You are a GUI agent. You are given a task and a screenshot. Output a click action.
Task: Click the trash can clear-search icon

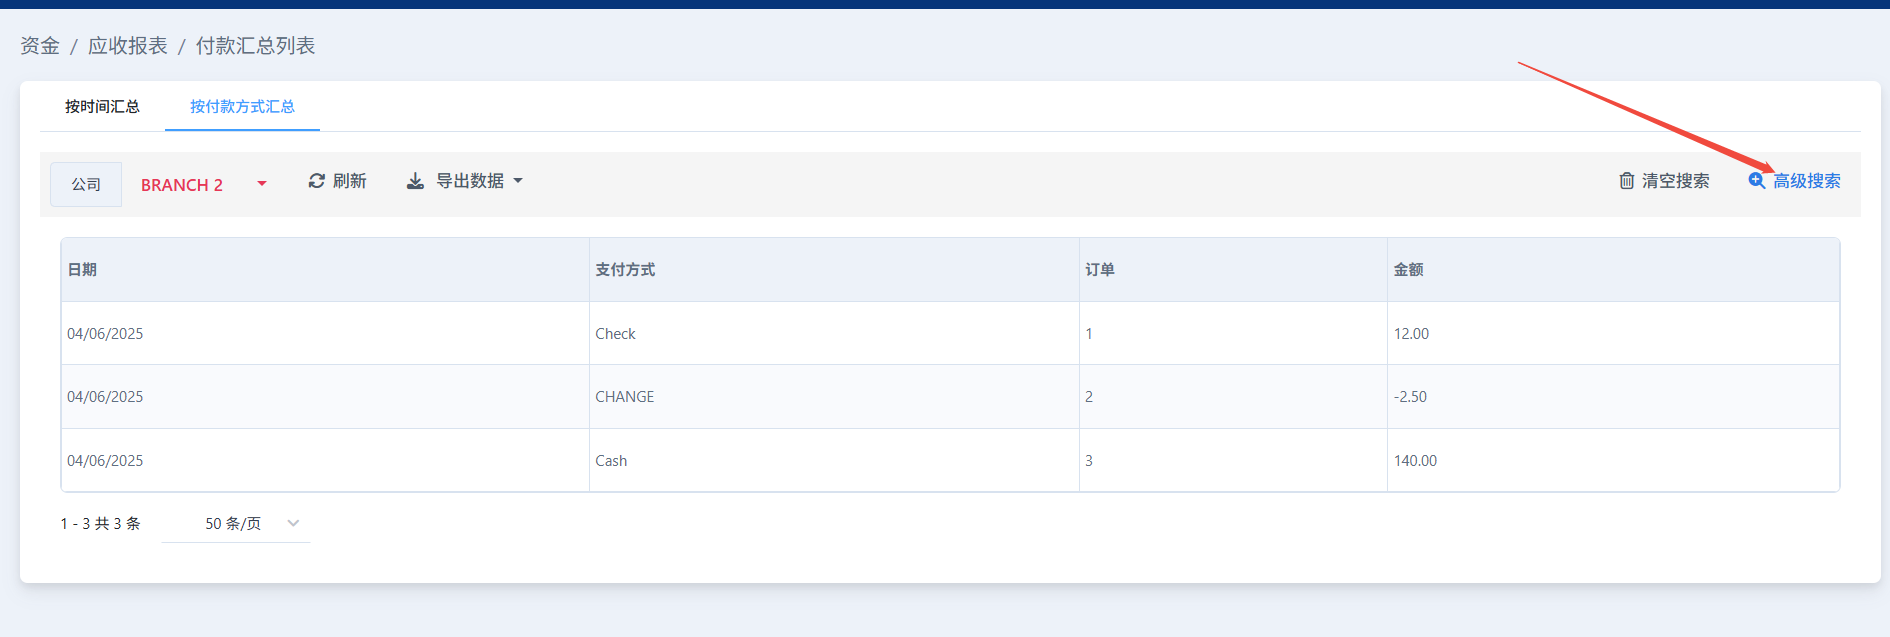1627,181
